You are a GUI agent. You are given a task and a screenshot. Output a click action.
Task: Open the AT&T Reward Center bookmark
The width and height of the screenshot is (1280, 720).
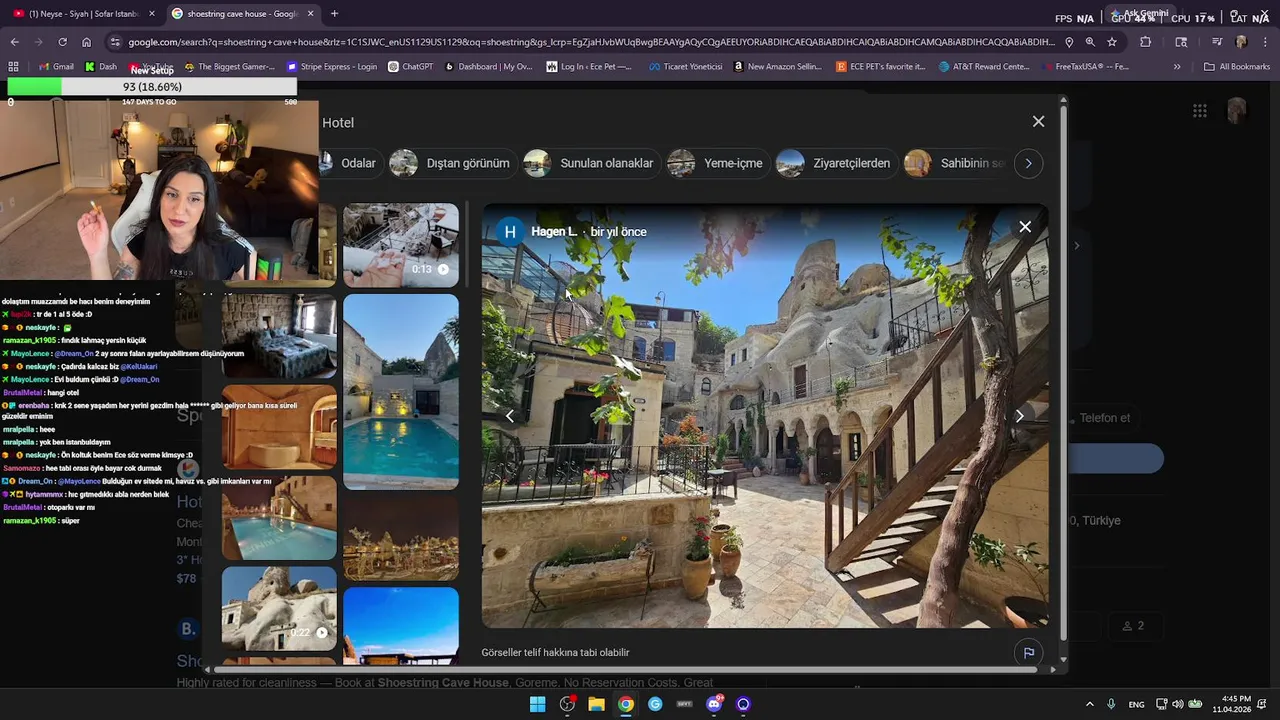click(x=984, y=66)
